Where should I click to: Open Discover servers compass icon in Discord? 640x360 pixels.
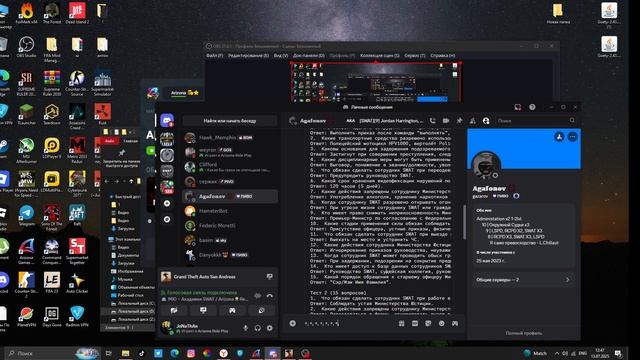pos(167,219)
